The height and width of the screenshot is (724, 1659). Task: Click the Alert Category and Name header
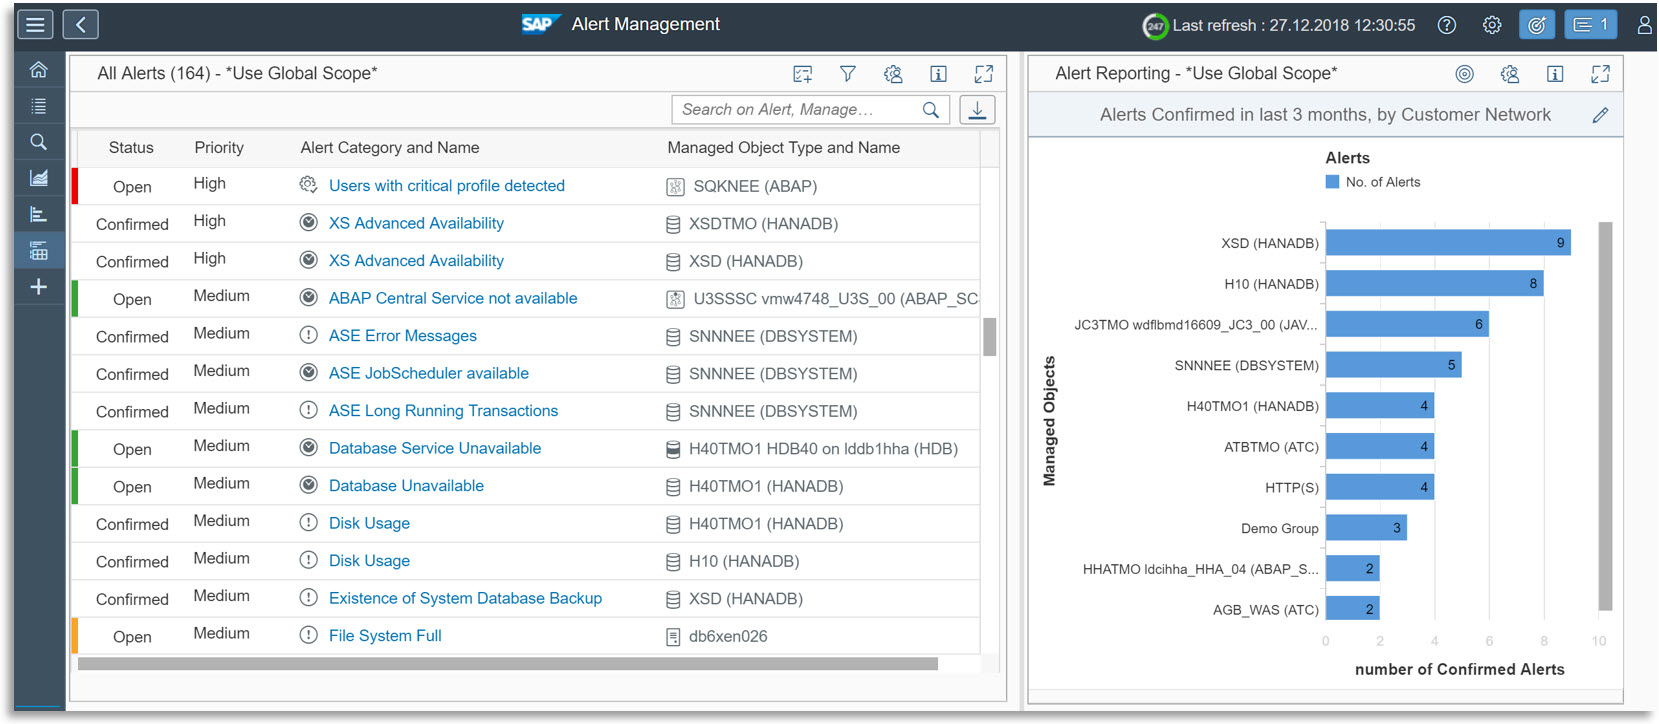coord(390,148)
